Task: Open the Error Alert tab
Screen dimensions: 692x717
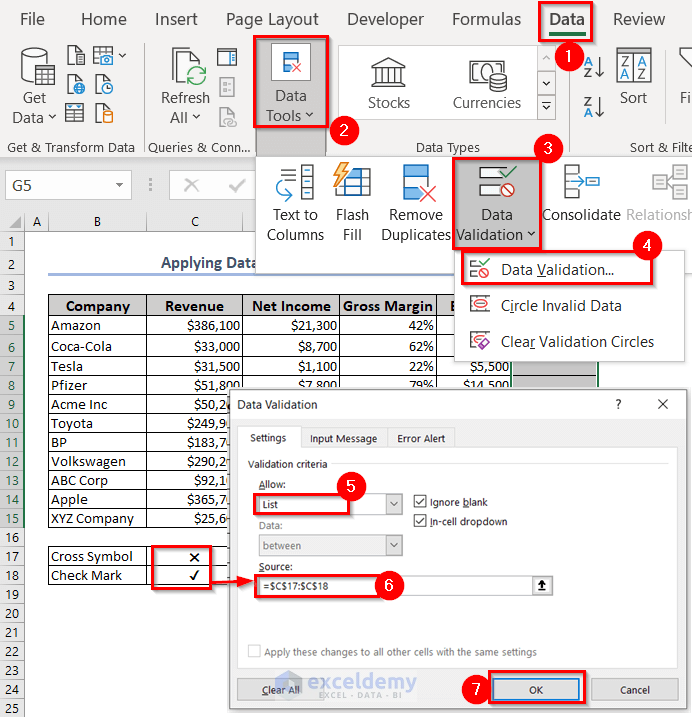Action: pyautogui.click(x=421, y=439)
